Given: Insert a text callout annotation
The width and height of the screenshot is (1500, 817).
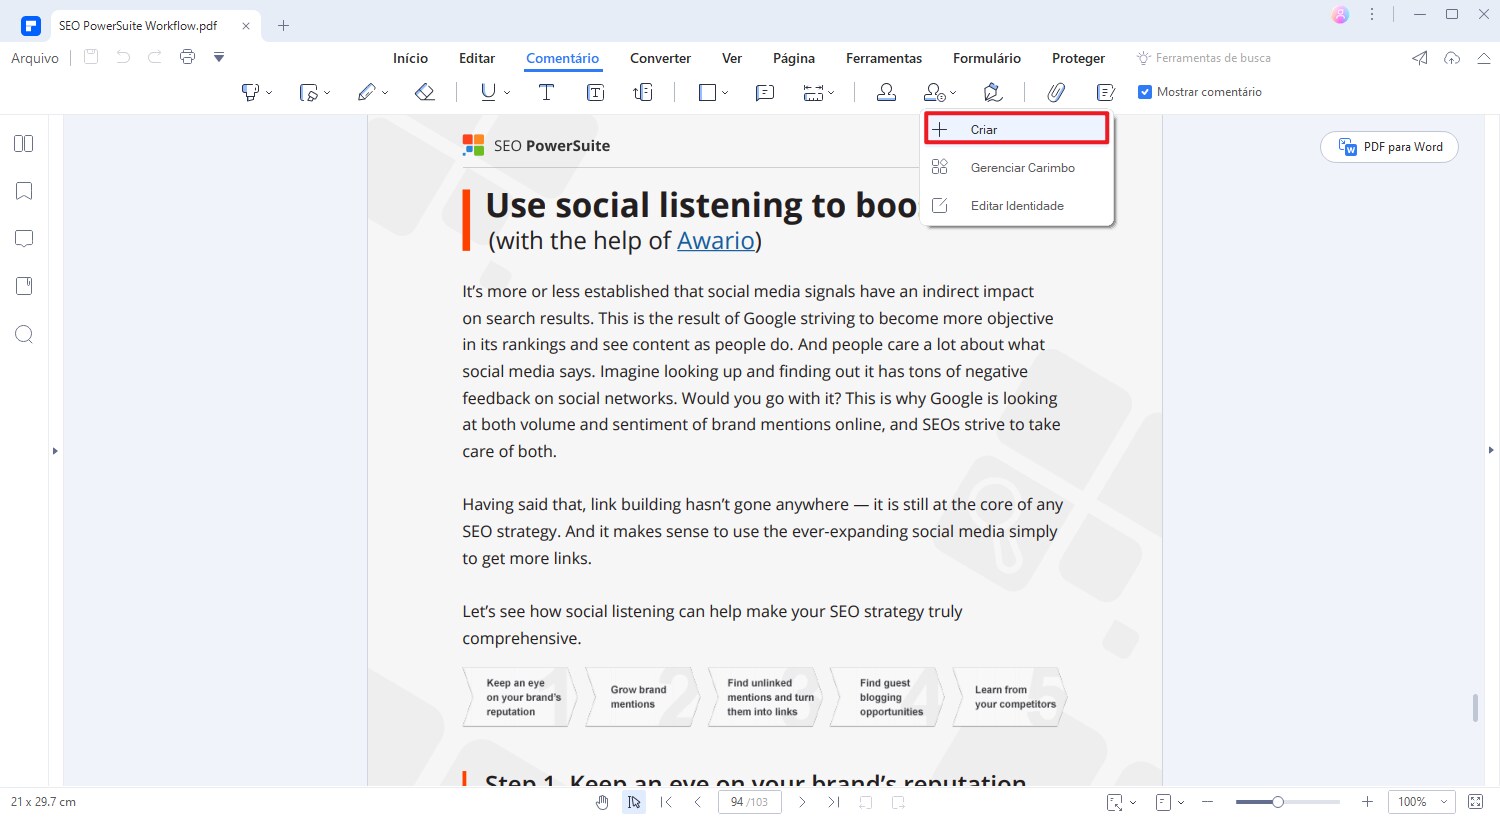Looking at the screenshot, I should pos(643,92).
